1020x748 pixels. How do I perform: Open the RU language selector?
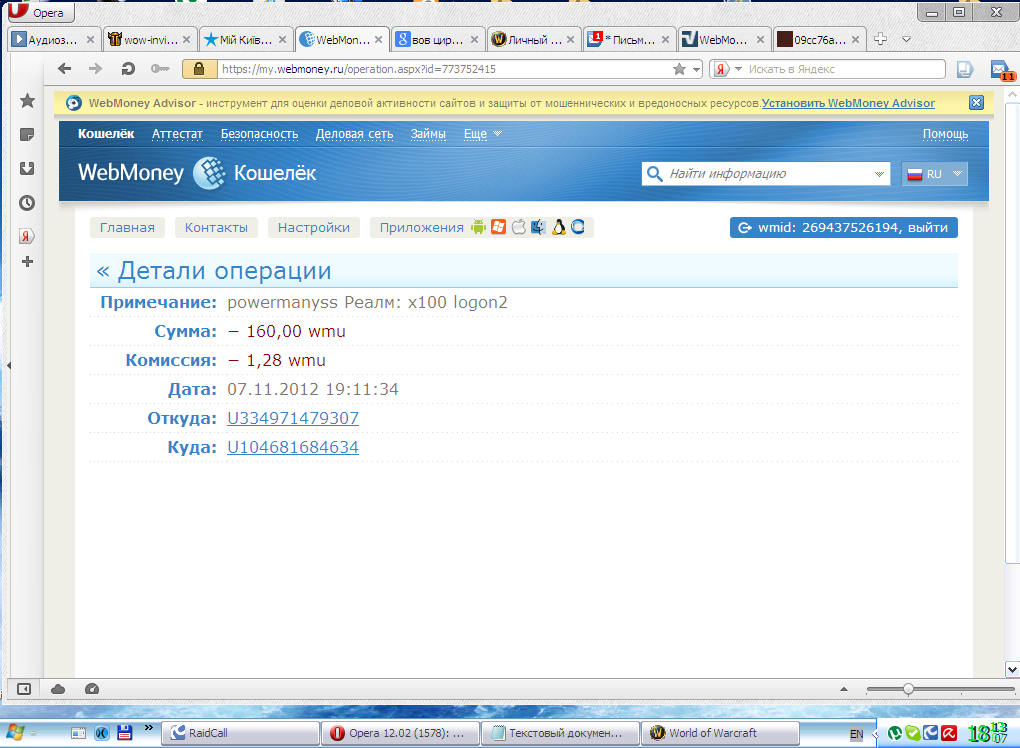point(934,174)
